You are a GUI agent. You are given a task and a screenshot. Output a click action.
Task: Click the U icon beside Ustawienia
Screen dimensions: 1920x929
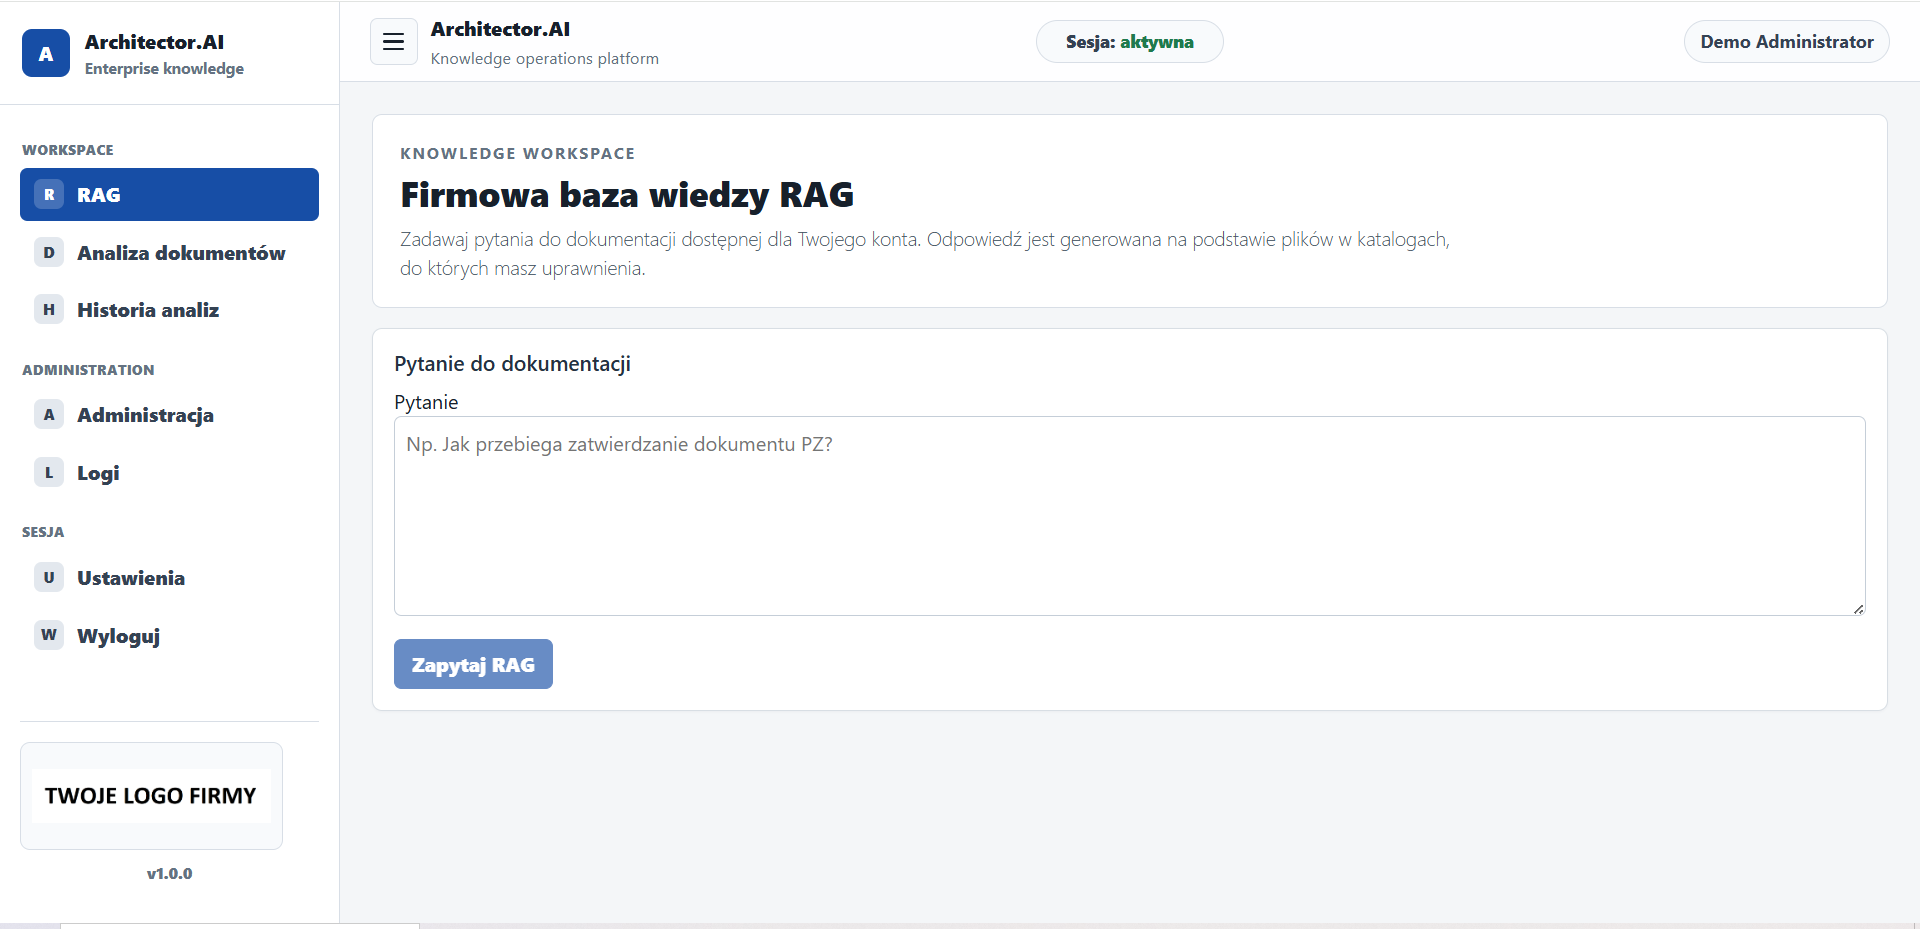coord(49,577)
